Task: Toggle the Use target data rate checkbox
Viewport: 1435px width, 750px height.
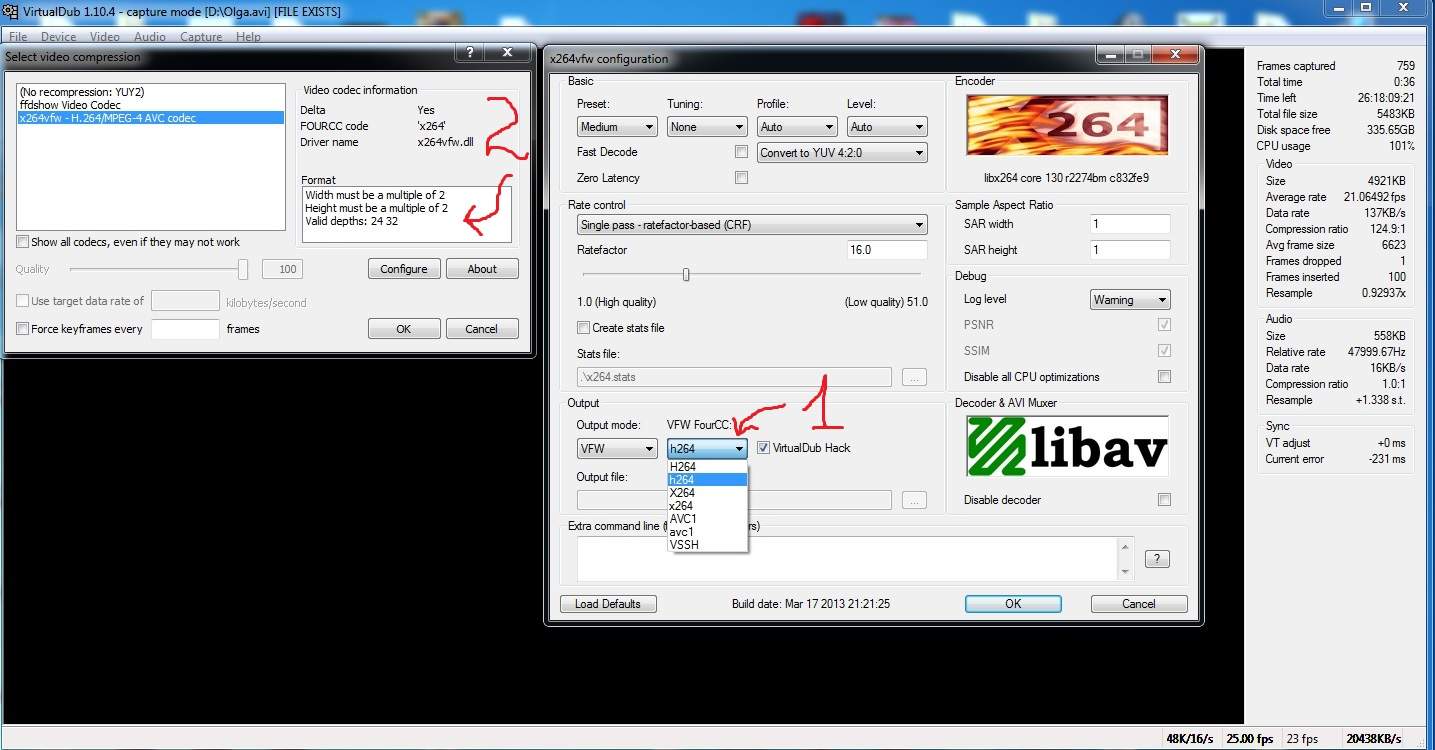Action: 22,301
